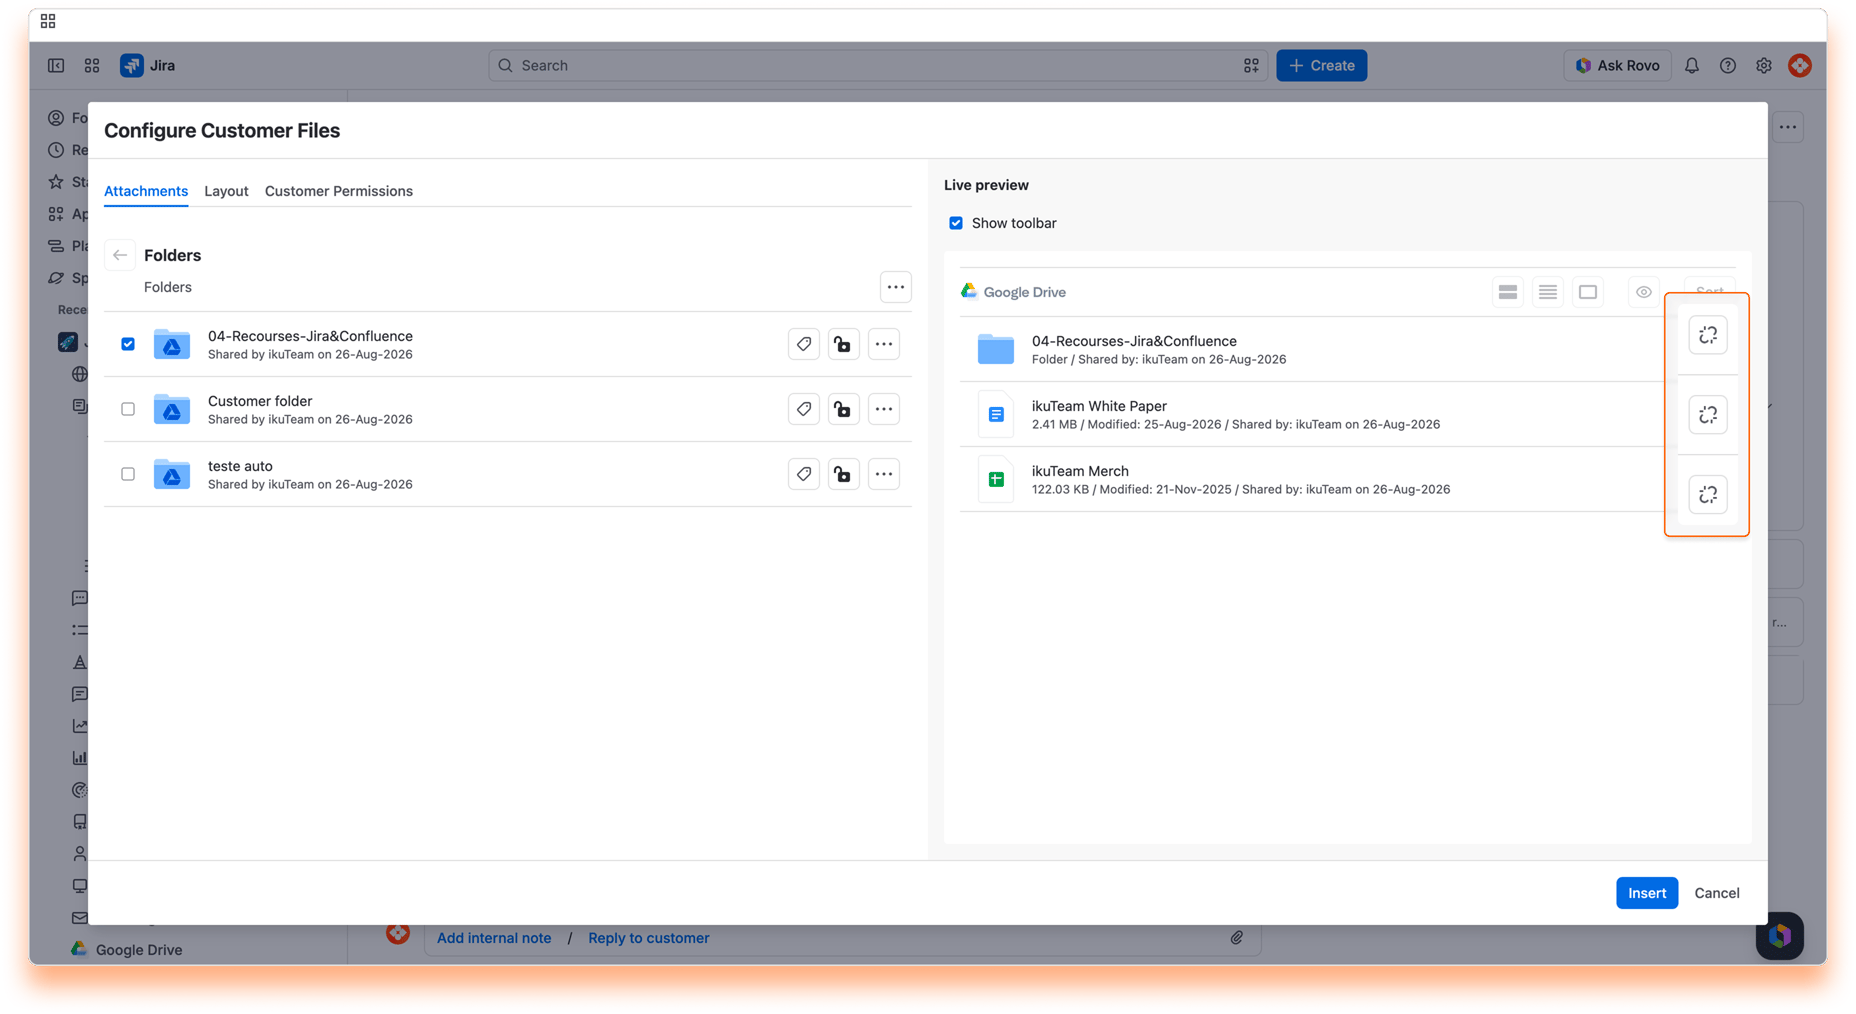Check the teste auto folder checkbox
Viewport: 1856px width, 1014px height.
(128, 474)
